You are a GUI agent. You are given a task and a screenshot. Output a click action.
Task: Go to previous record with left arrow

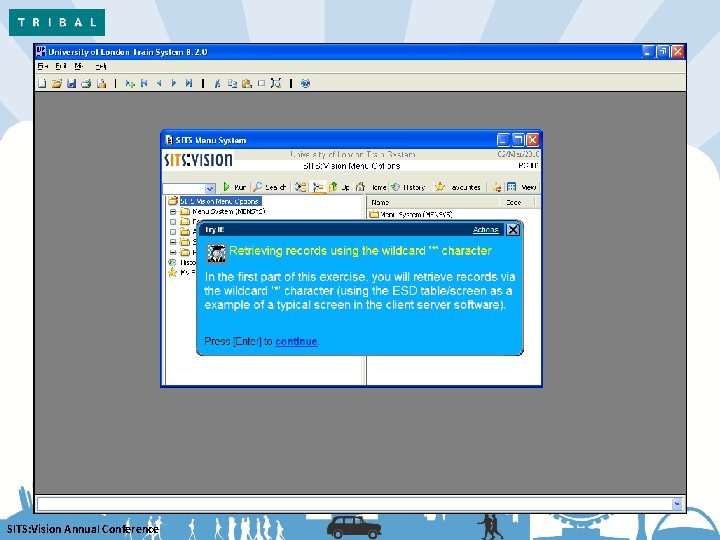159,83
